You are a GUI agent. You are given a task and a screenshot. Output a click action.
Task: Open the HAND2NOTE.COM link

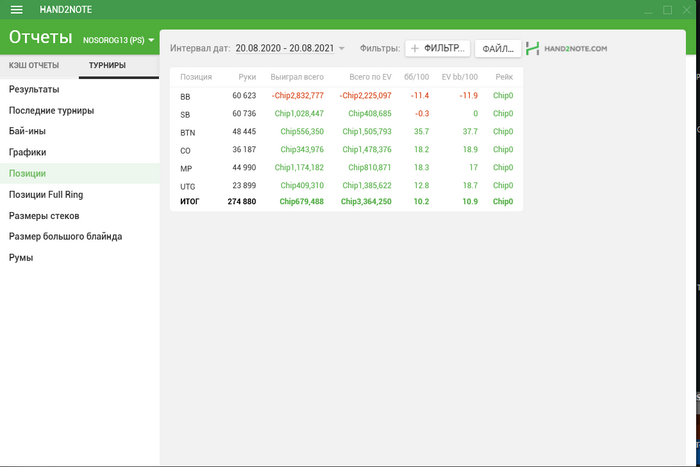575,49
